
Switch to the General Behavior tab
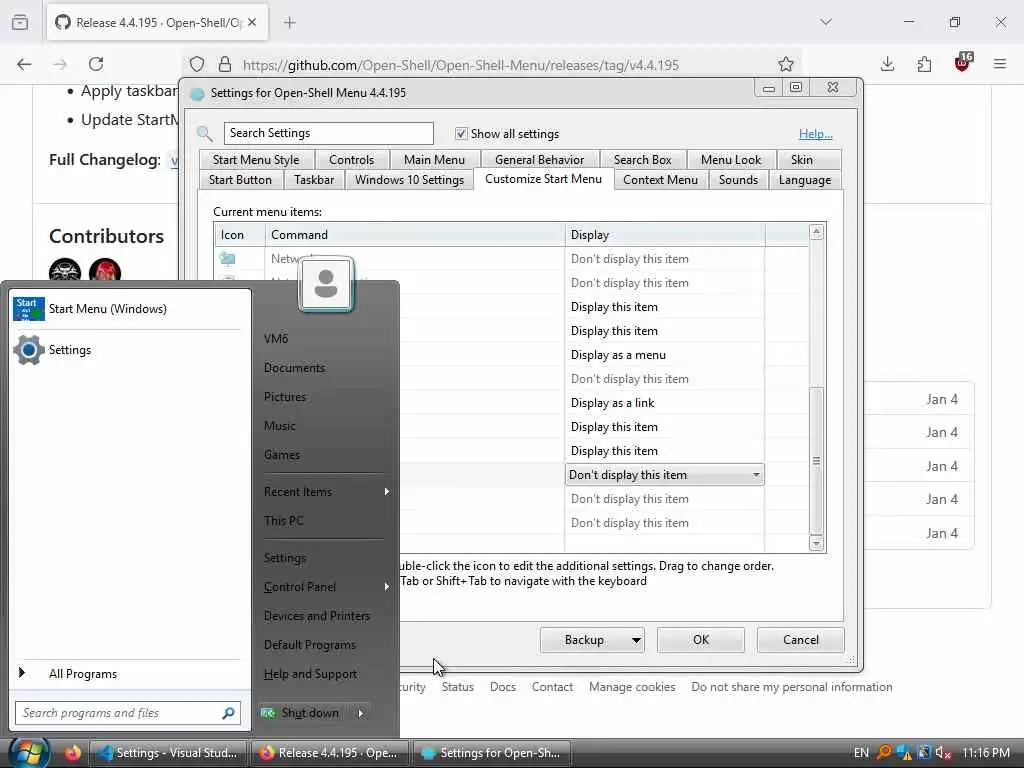(x=539, y=160)
